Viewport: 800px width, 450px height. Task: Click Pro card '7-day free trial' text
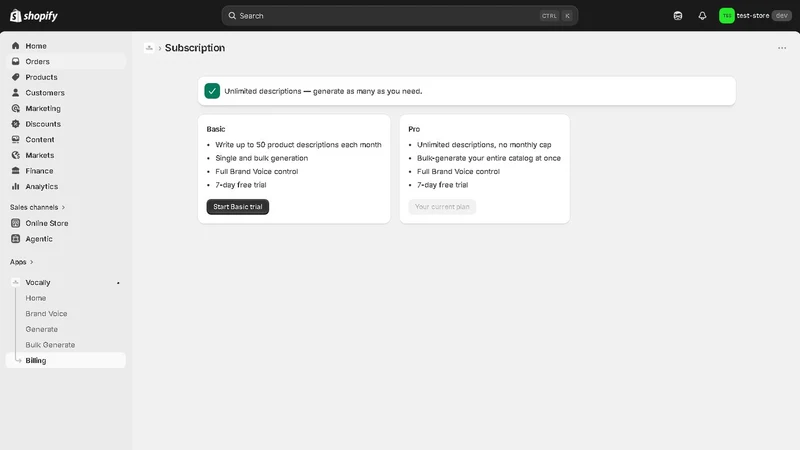click(442, 185)
